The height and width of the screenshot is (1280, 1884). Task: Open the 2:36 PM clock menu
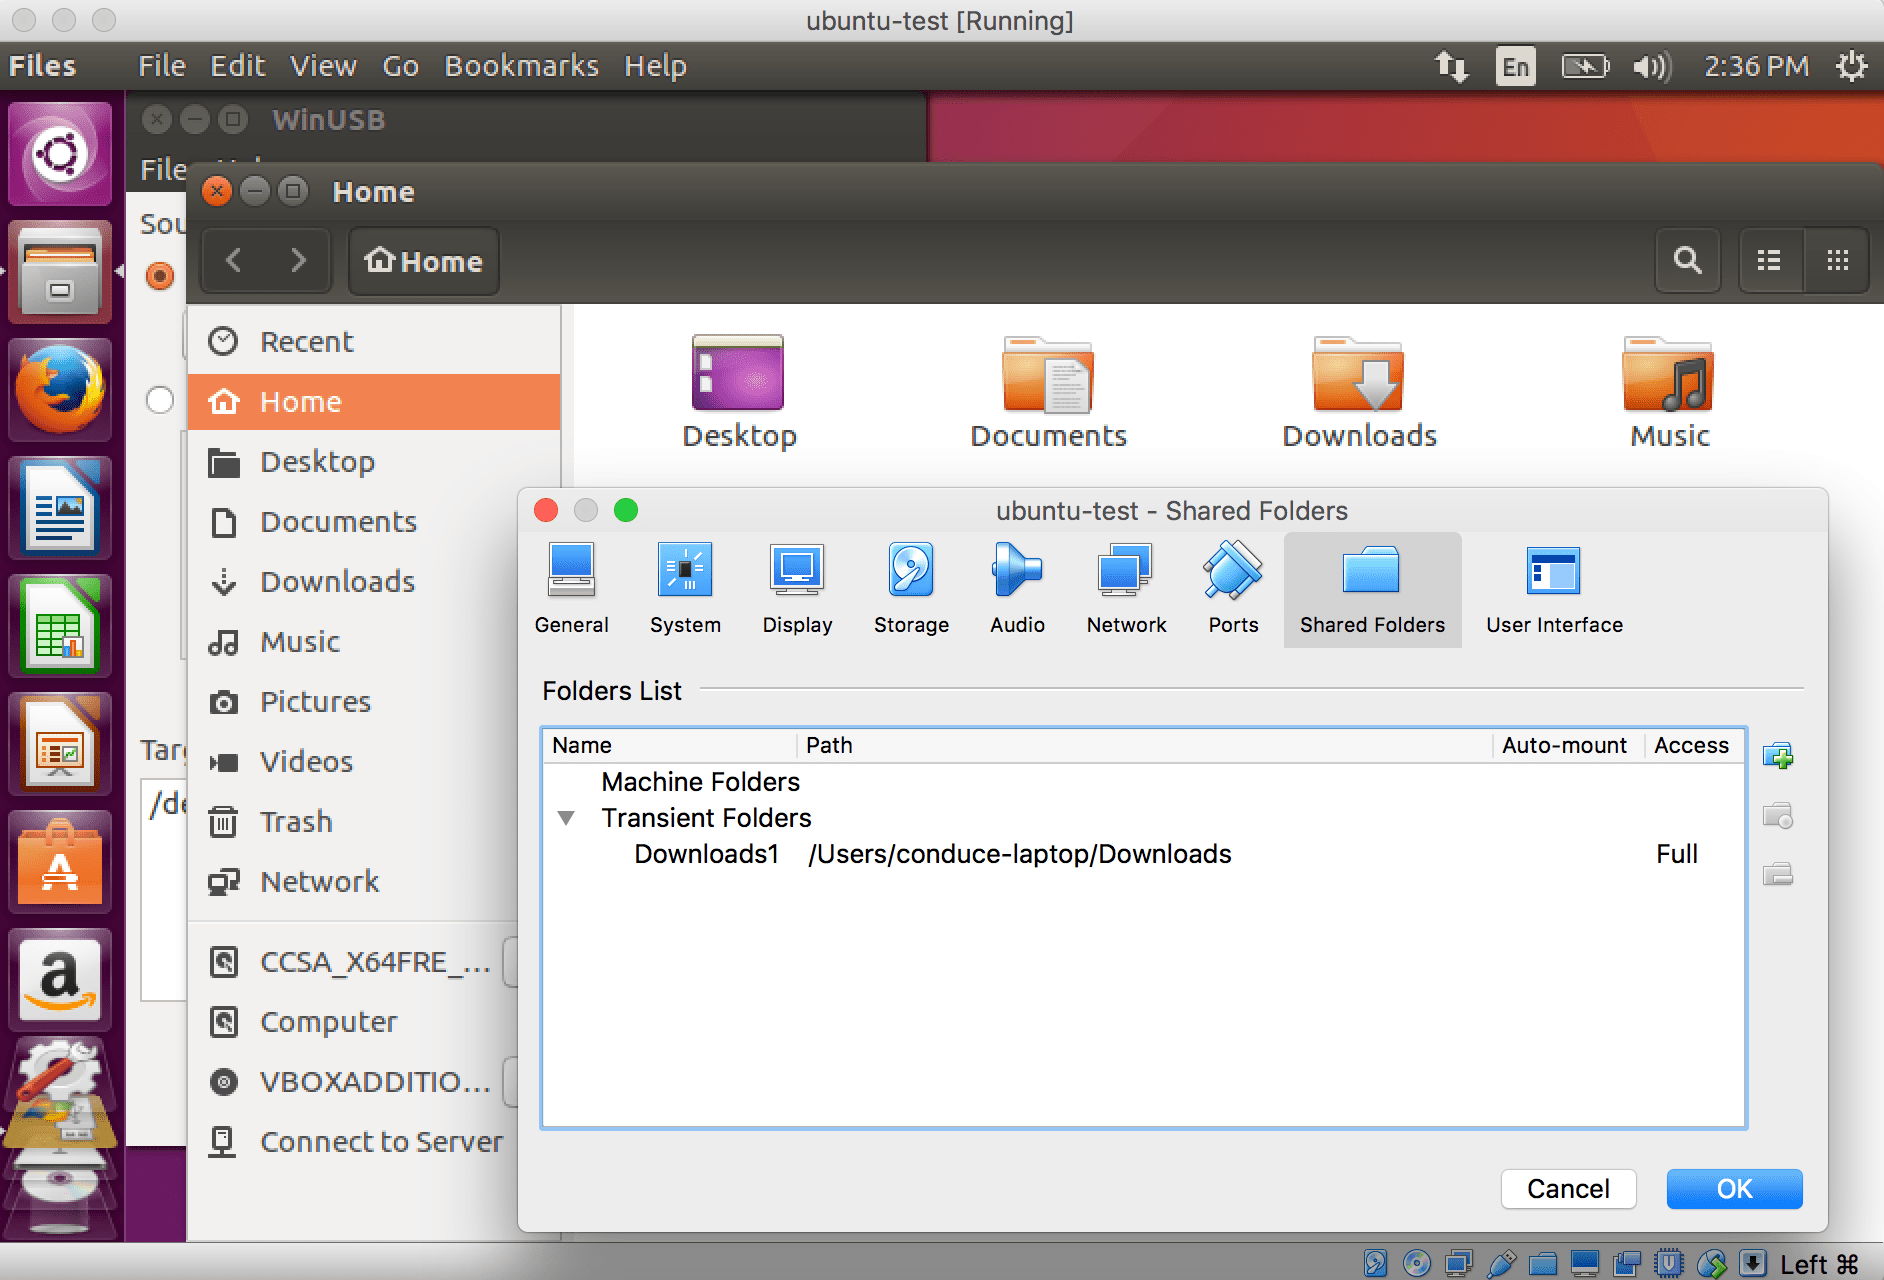(1756, 66)
